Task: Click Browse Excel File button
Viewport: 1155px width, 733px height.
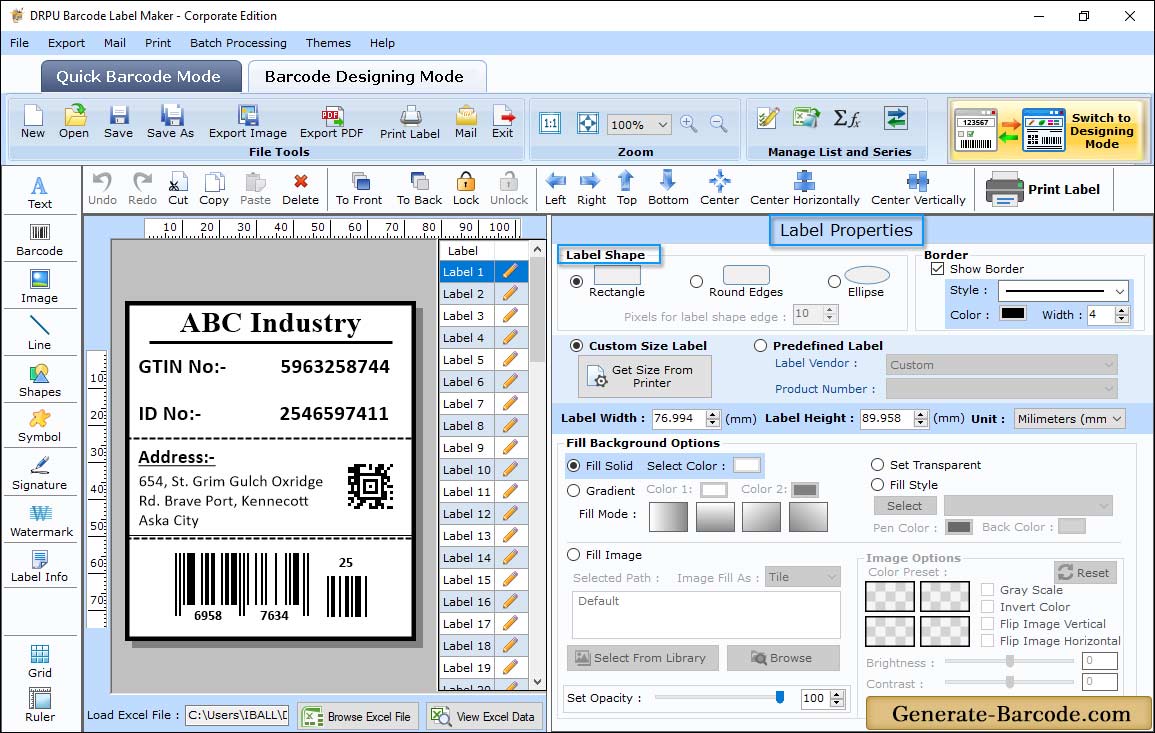Action: pyautogui.click(x=358, y=716)
